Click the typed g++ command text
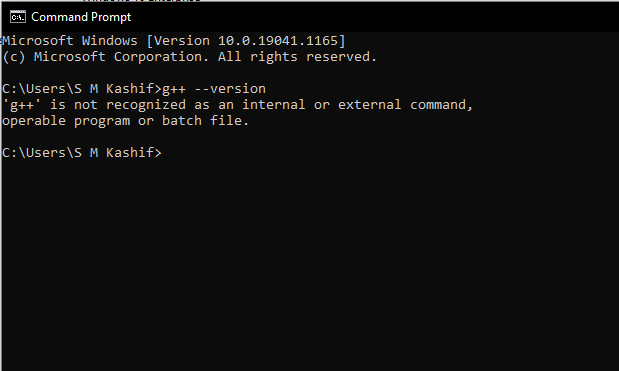 point(174,90)
